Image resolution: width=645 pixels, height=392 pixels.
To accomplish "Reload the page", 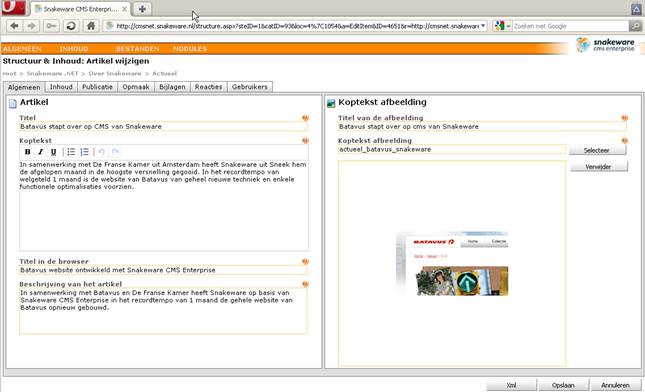I will tap(71, 26).
